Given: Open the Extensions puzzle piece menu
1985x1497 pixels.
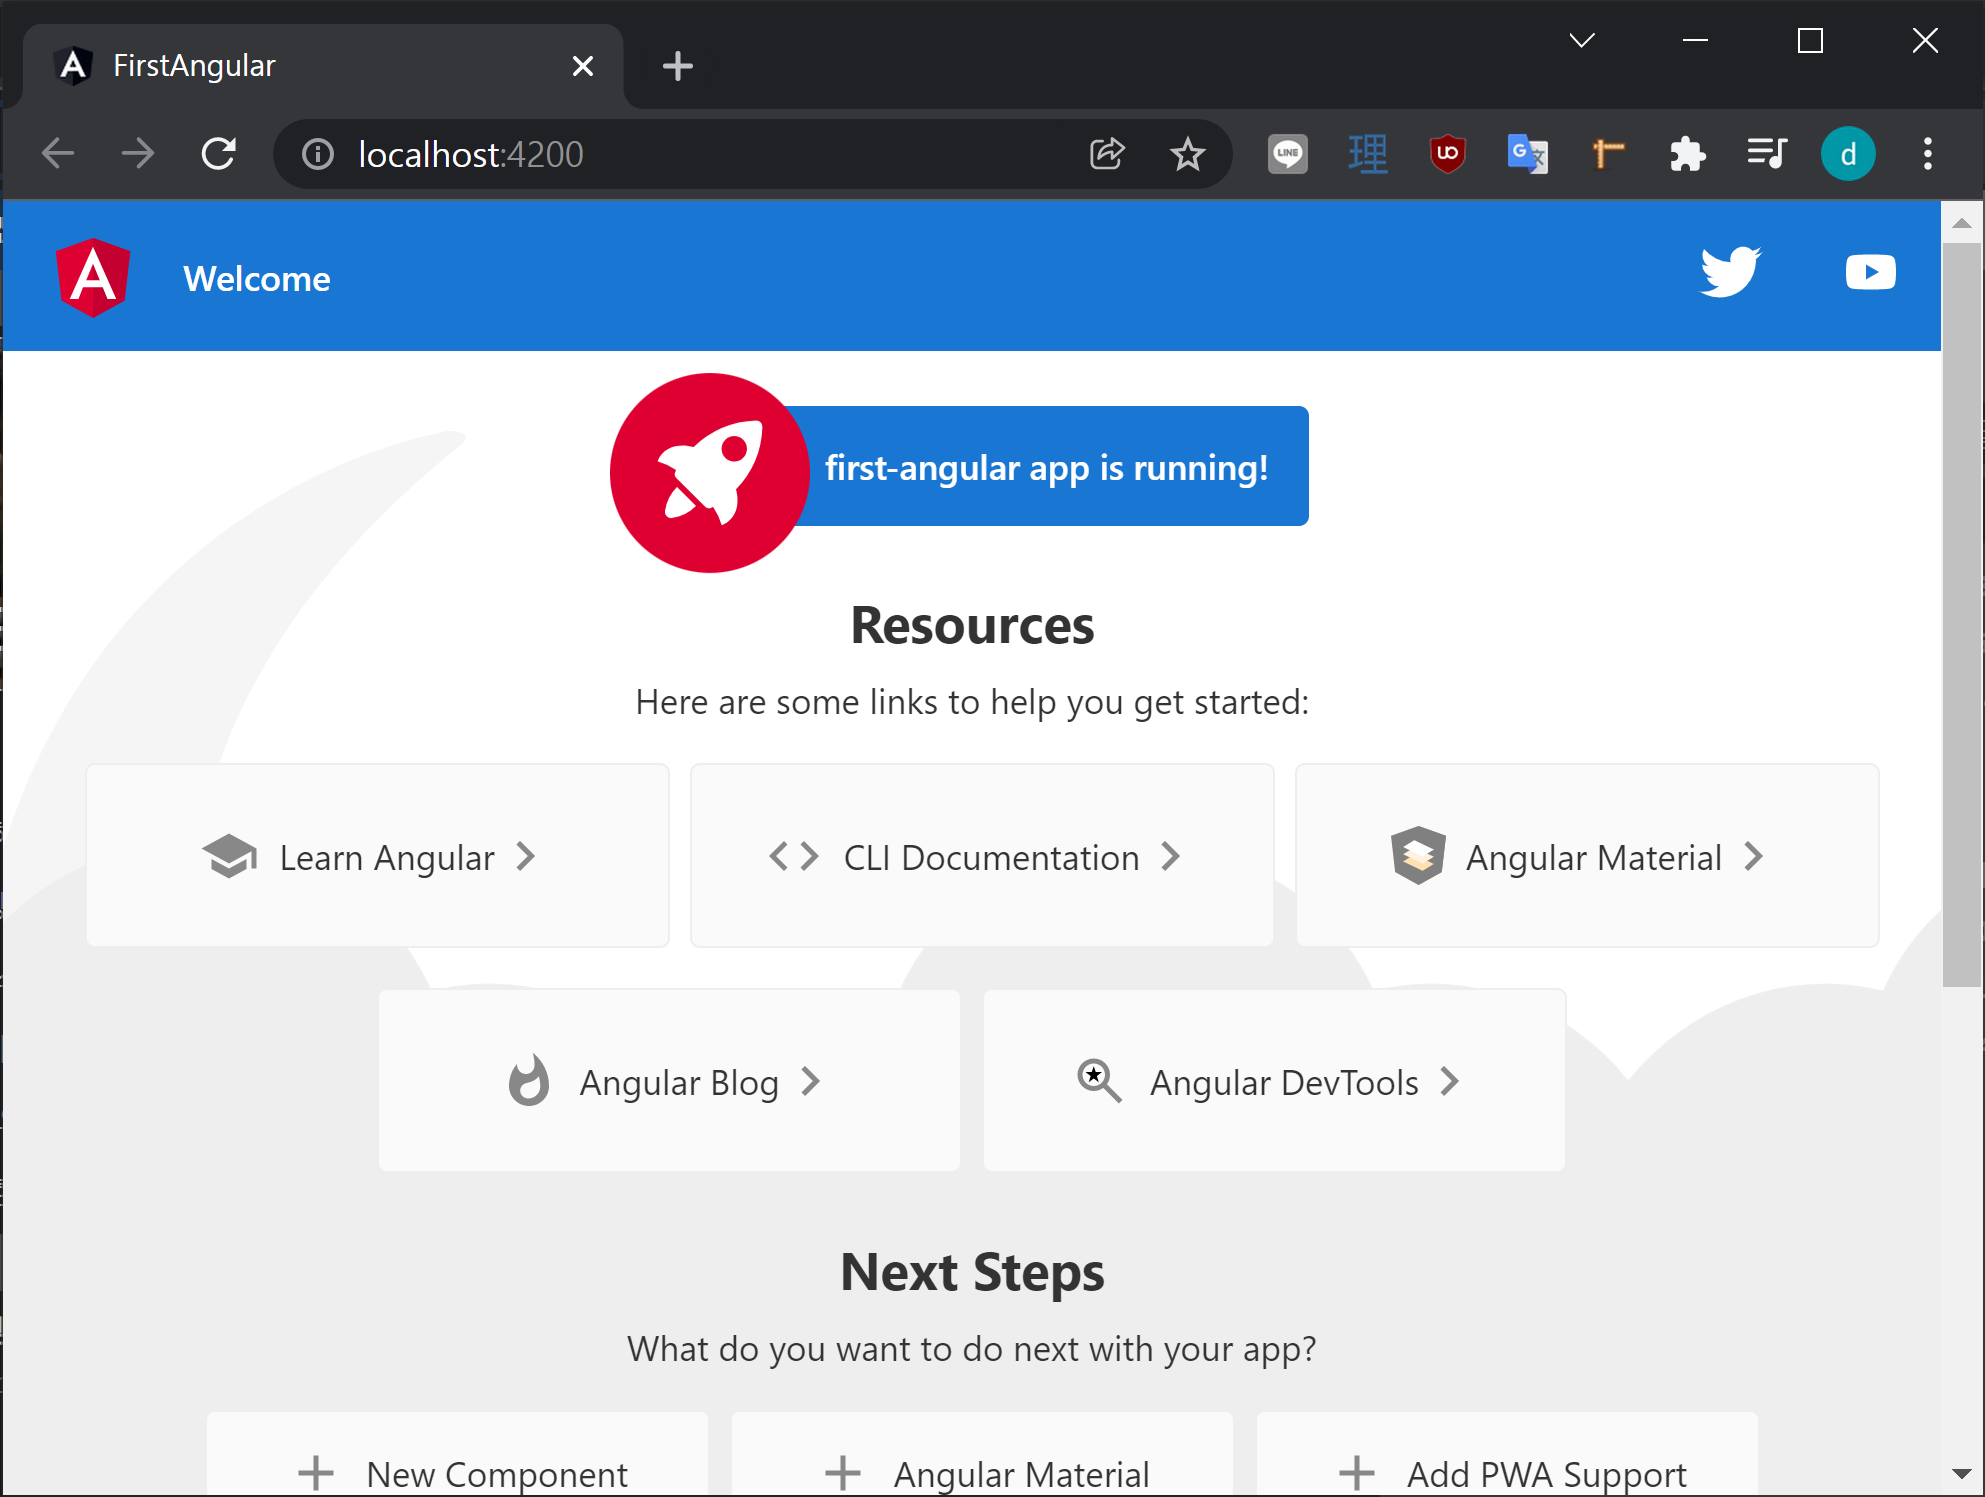Looking at the screenshot, I should (x=1687, y=154).
